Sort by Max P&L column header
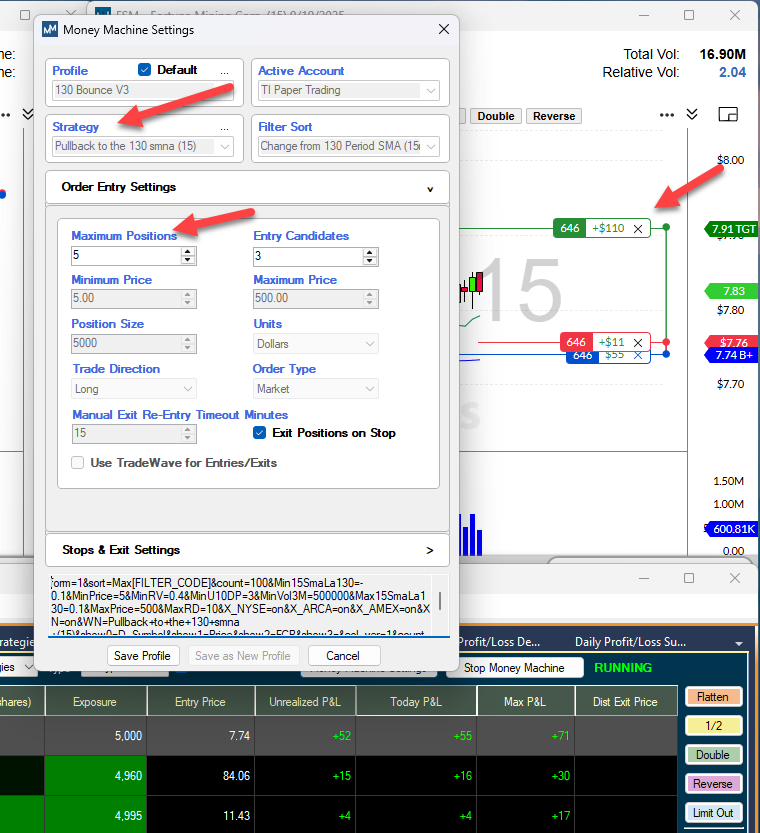This screenshot has width=760, height=833. [x=526, y=701]
